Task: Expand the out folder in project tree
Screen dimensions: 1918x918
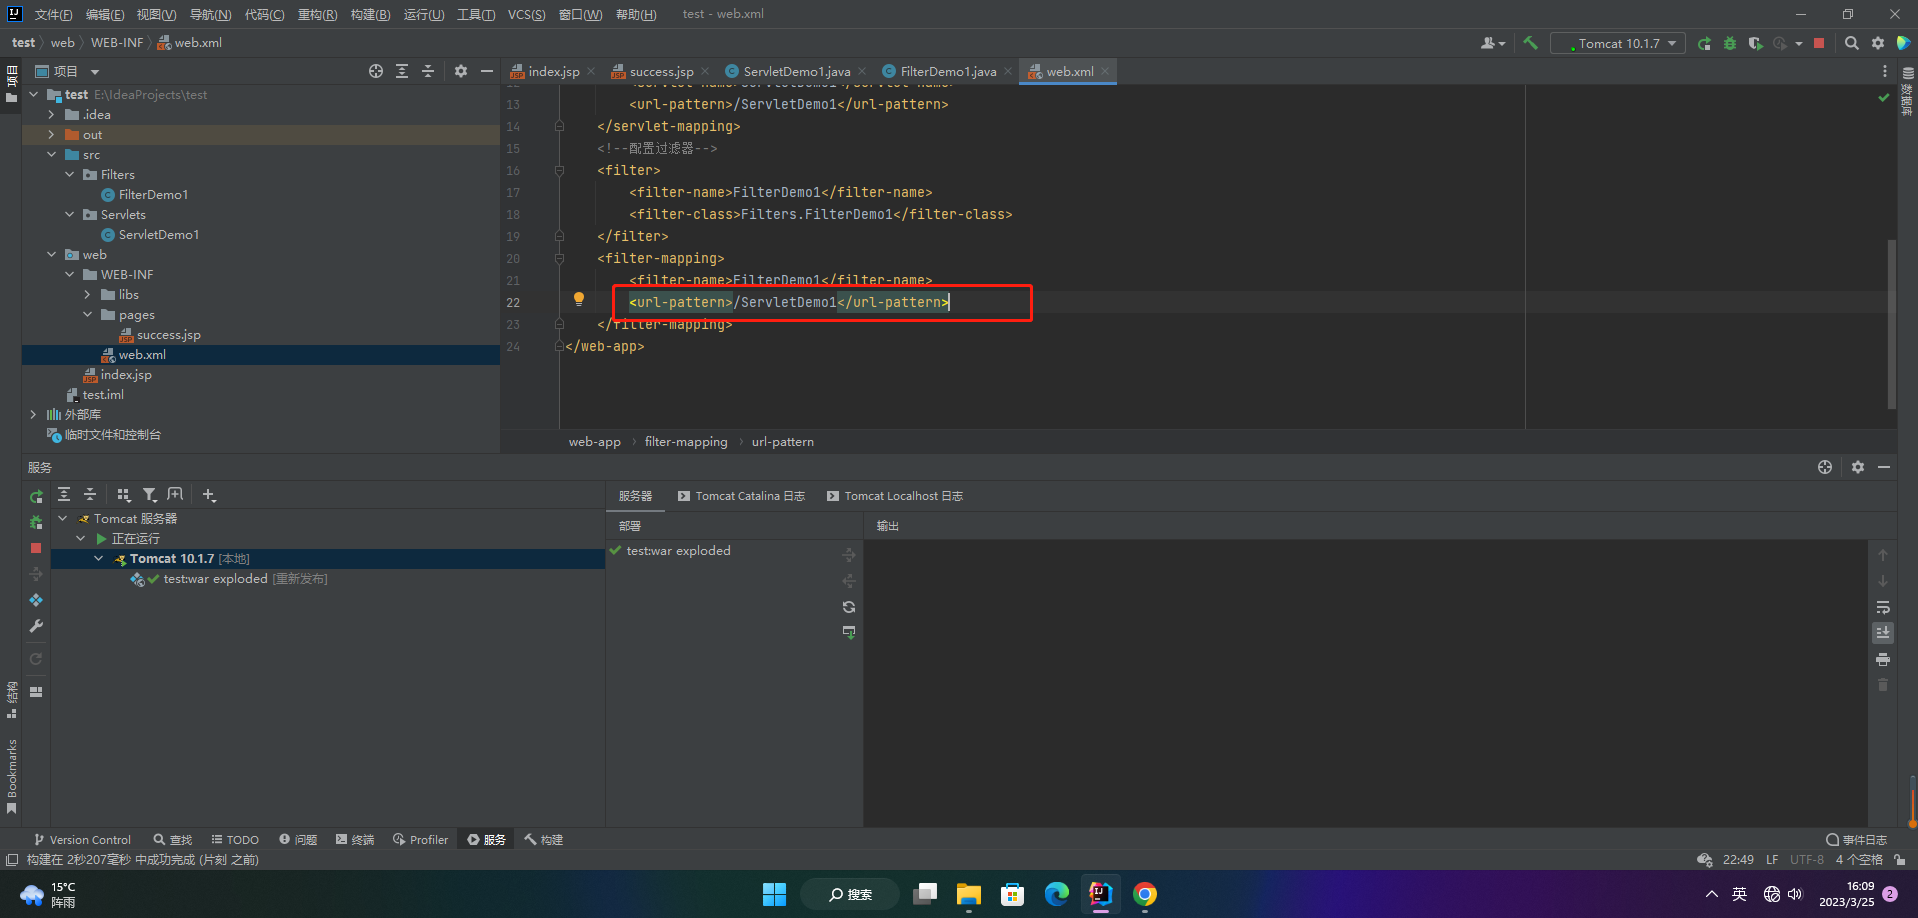Action: coord(52,135)
